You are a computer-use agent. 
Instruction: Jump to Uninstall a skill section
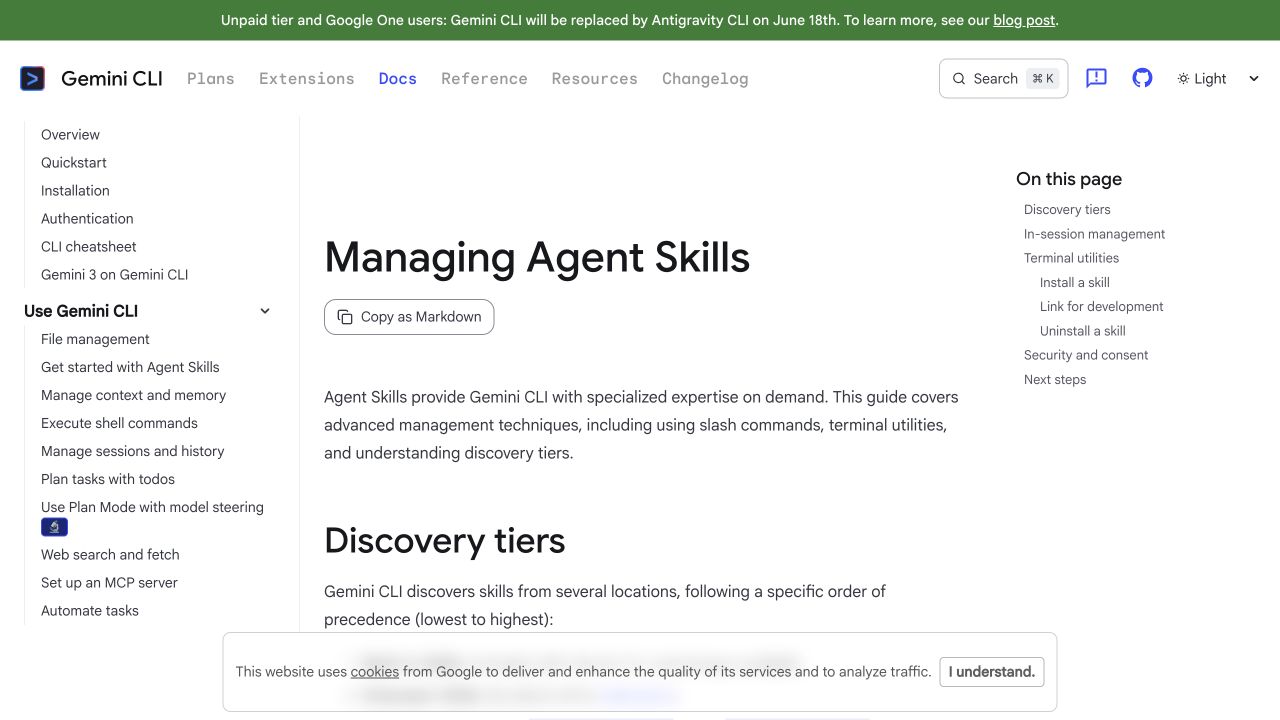1083,331
